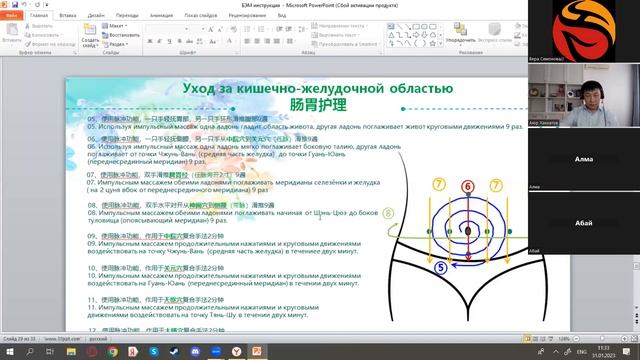Save presentation using Quick Access floppy icon
The width and height of the screenshot is (640, 360).
[15, 4]
